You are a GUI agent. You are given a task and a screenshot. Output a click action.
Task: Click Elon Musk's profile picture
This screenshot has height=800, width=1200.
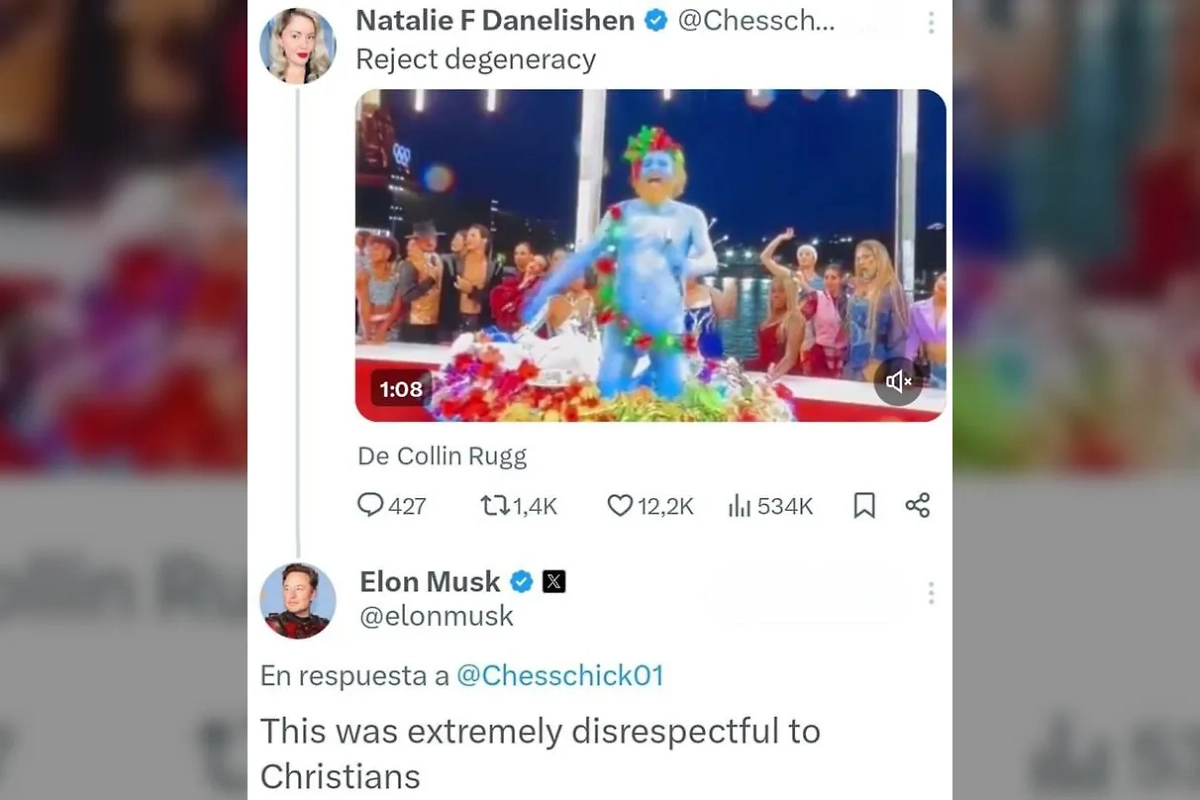pyautogui.click(x=298, y=600)
